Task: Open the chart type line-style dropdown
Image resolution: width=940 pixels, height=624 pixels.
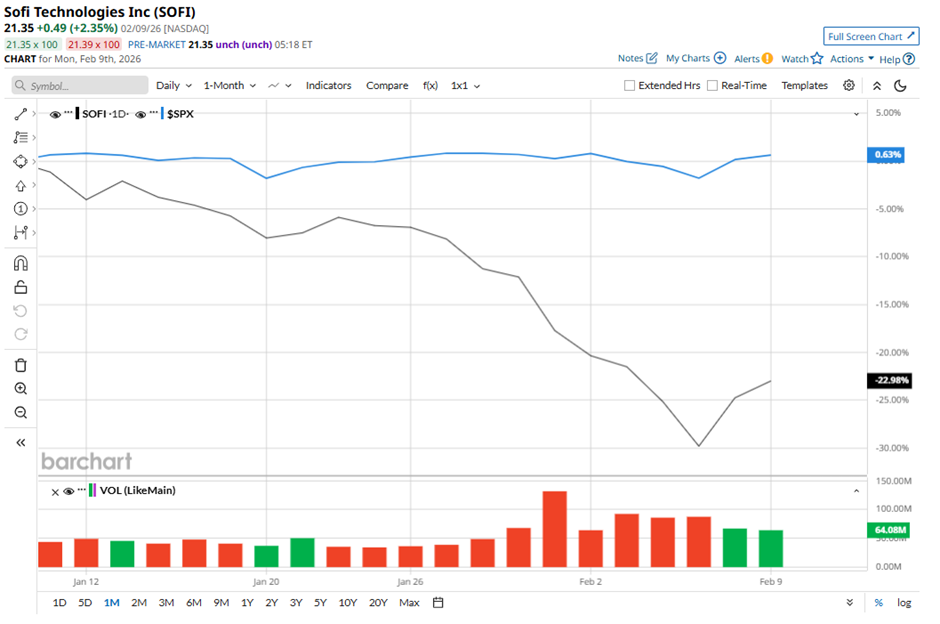Action: [280, 86]
